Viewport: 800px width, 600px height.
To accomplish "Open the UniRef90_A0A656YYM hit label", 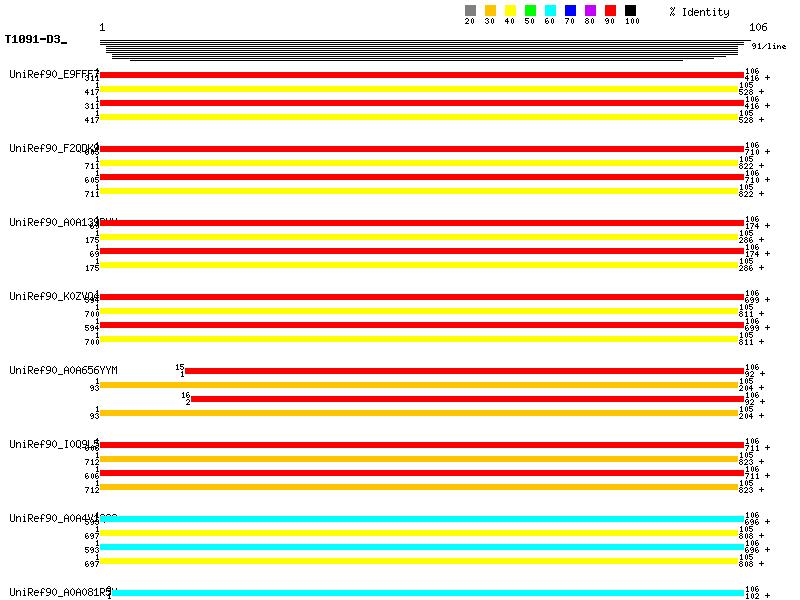I will (63, 370).
